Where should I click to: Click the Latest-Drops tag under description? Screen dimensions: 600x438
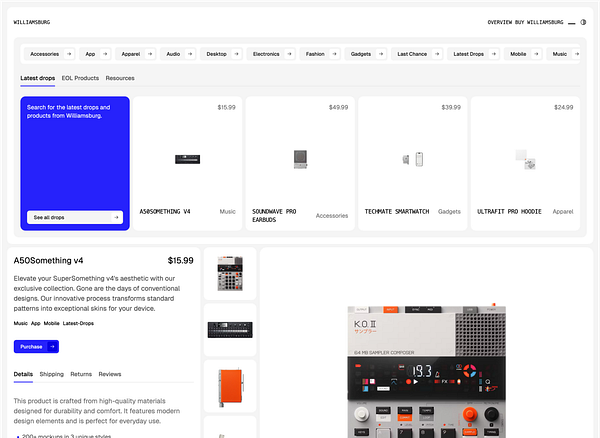coord(78,323)
